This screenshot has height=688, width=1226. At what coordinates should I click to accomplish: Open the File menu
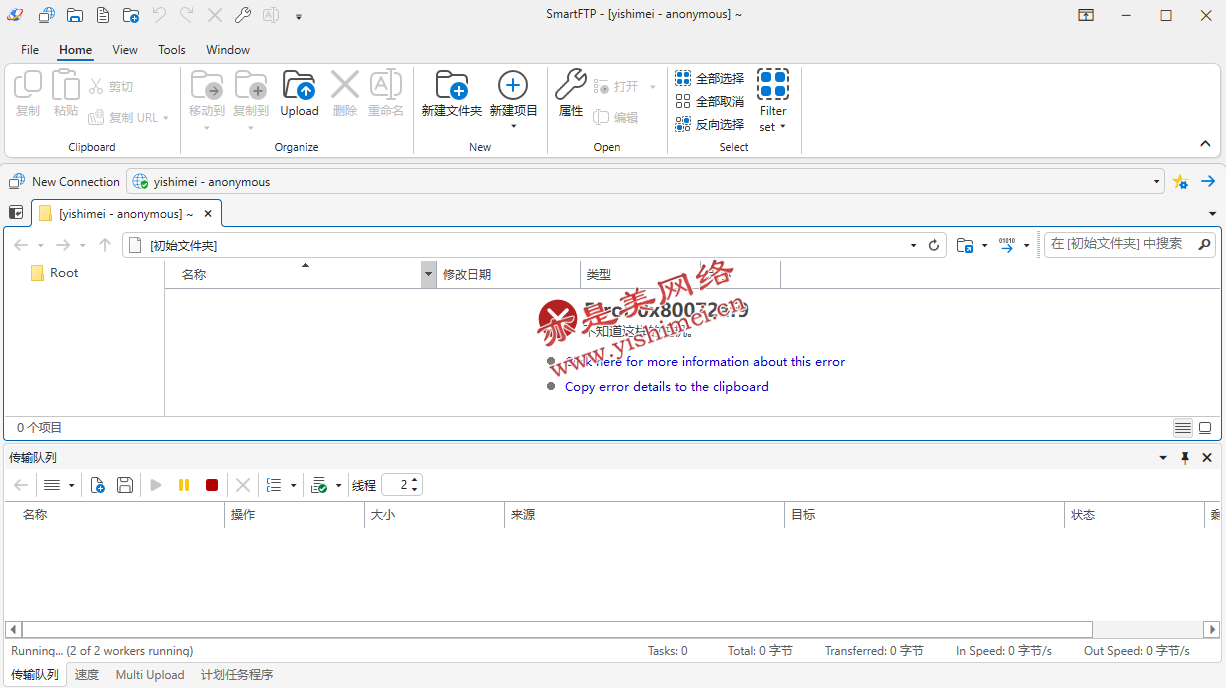click(30, 49)
